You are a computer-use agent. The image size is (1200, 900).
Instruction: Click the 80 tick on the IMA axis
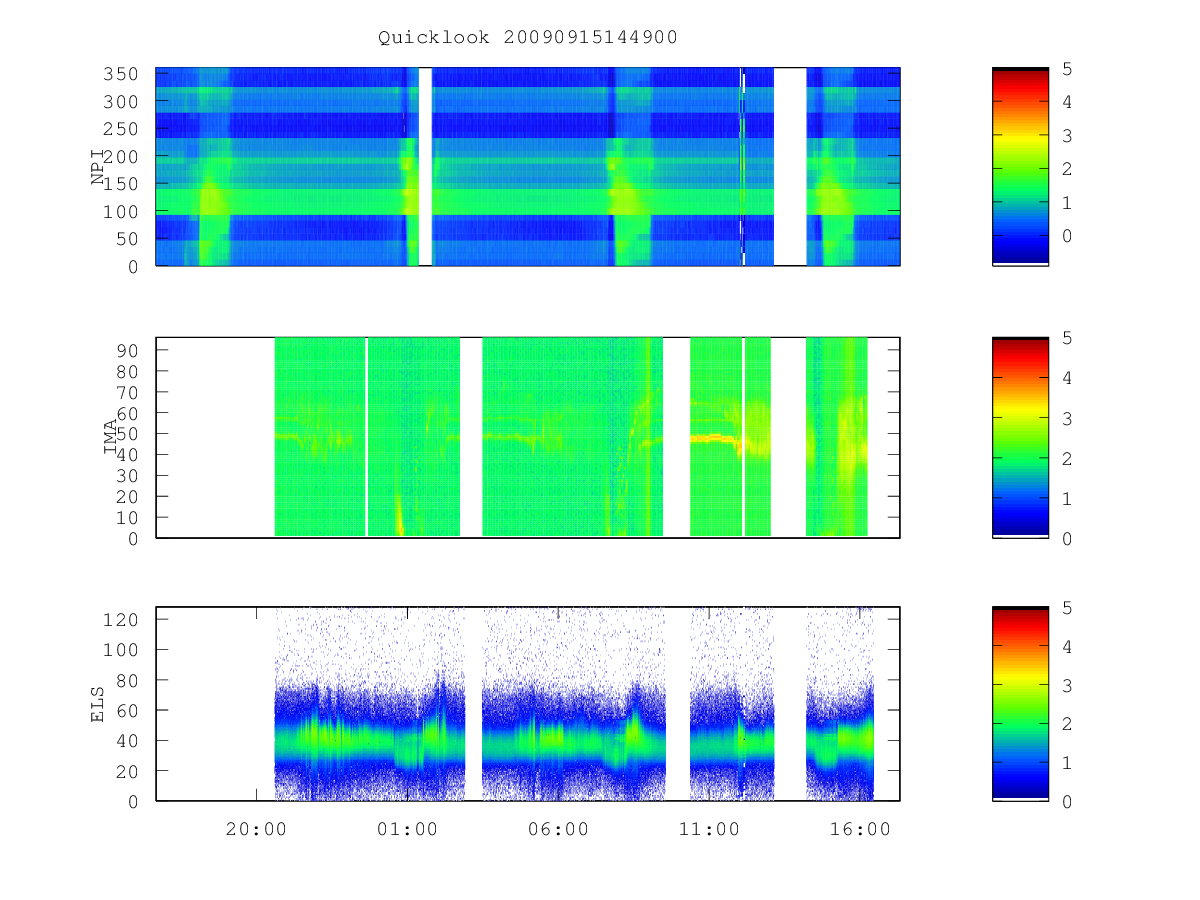coord(127,371)
